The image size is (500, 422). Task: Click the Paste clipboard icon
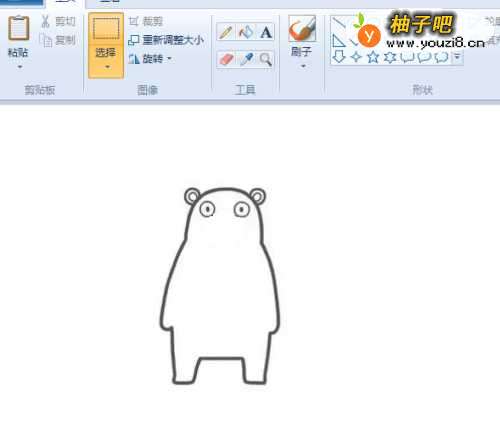click(x=18, y=28)
